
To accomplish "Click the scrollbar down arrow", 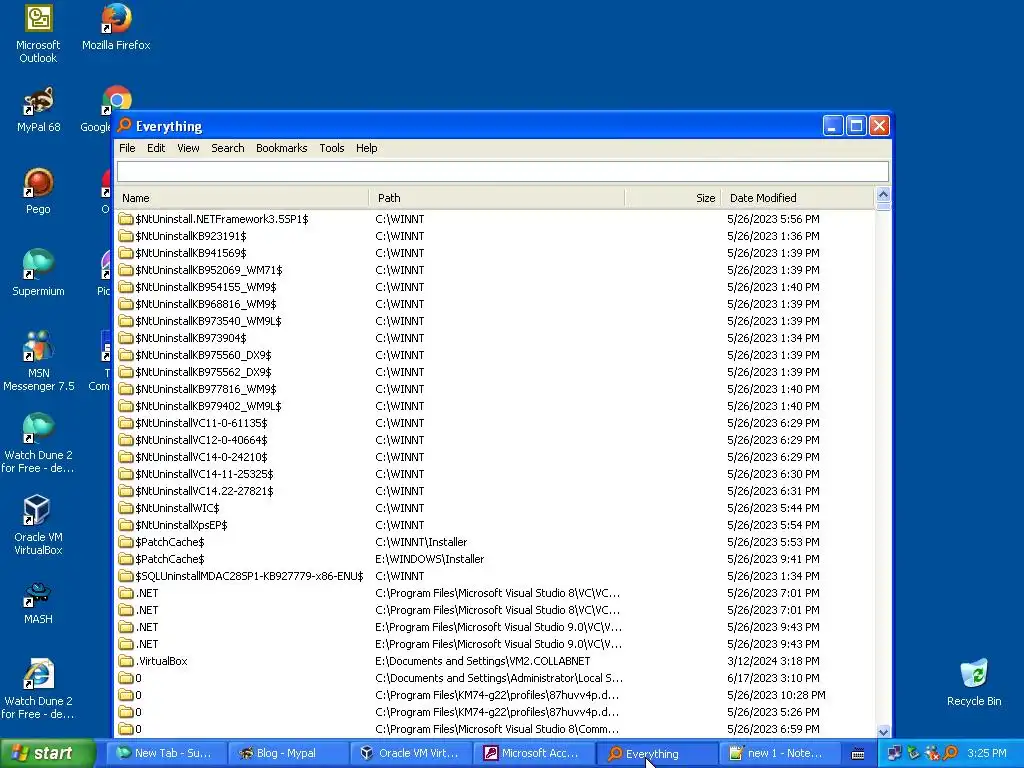I will [883, 731].
